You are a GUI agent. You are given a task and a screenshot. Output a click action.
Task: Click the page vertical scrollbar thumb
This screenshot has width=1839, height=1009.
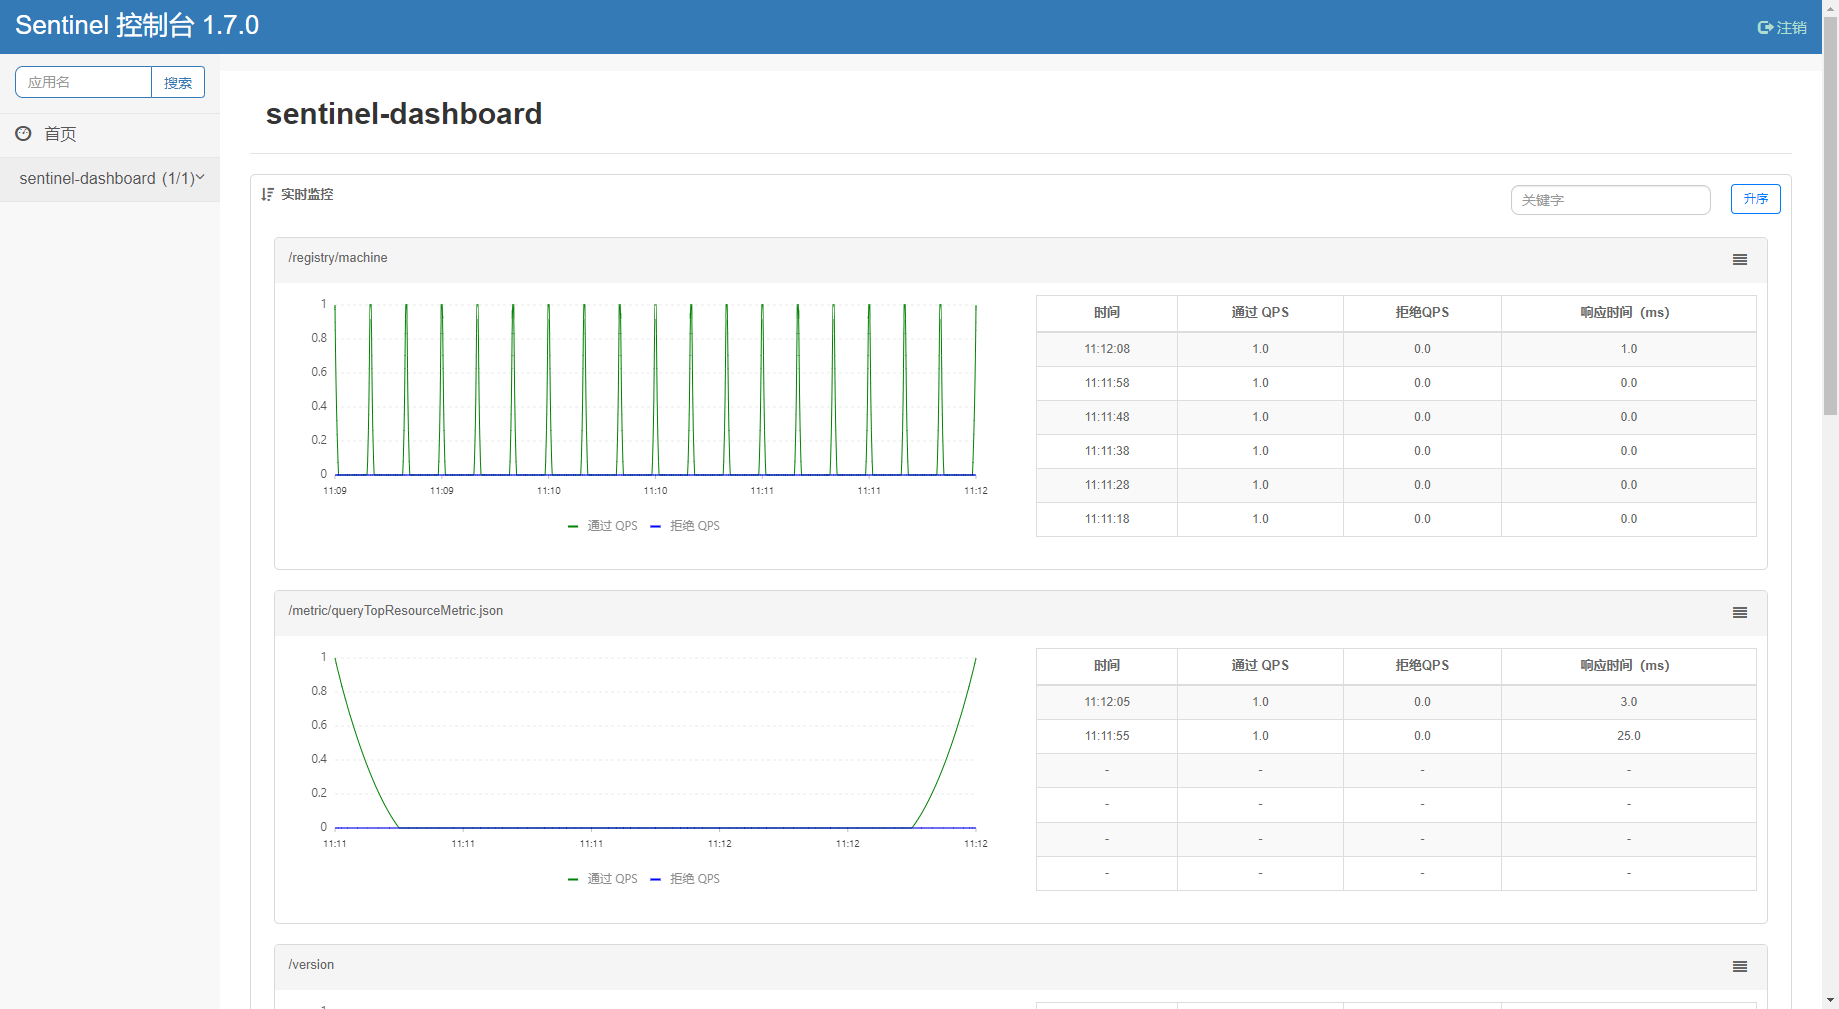(1830, 215)
